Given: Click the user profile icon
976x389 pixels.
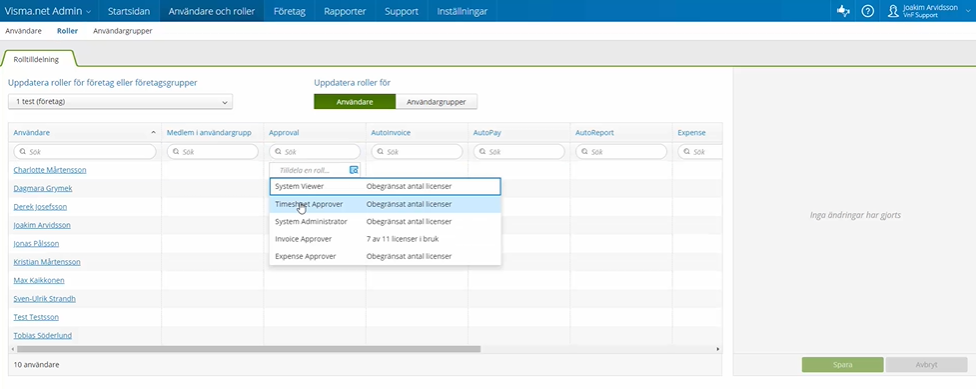Looking at the screenshot, I should point(893,11).
